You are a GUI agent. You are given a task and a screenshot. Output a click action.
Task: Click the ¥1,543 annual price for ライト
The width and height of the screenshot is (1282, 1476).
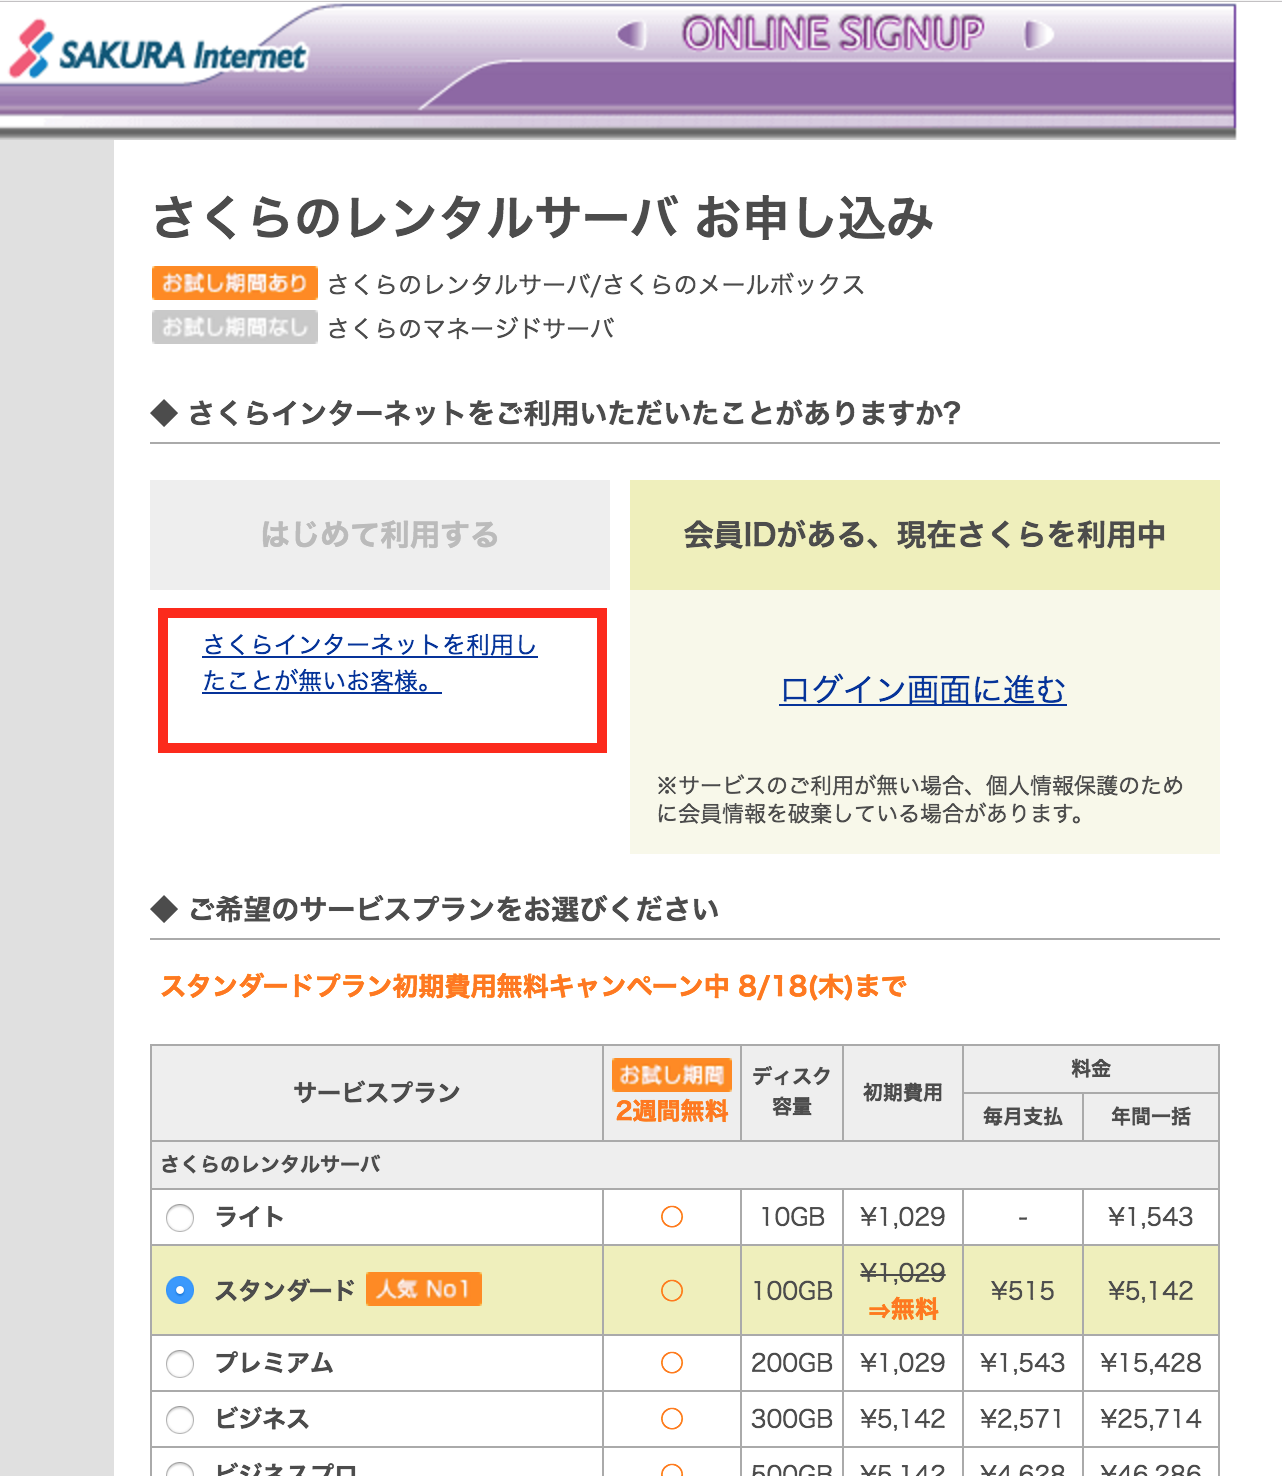pos(1151,1217)
